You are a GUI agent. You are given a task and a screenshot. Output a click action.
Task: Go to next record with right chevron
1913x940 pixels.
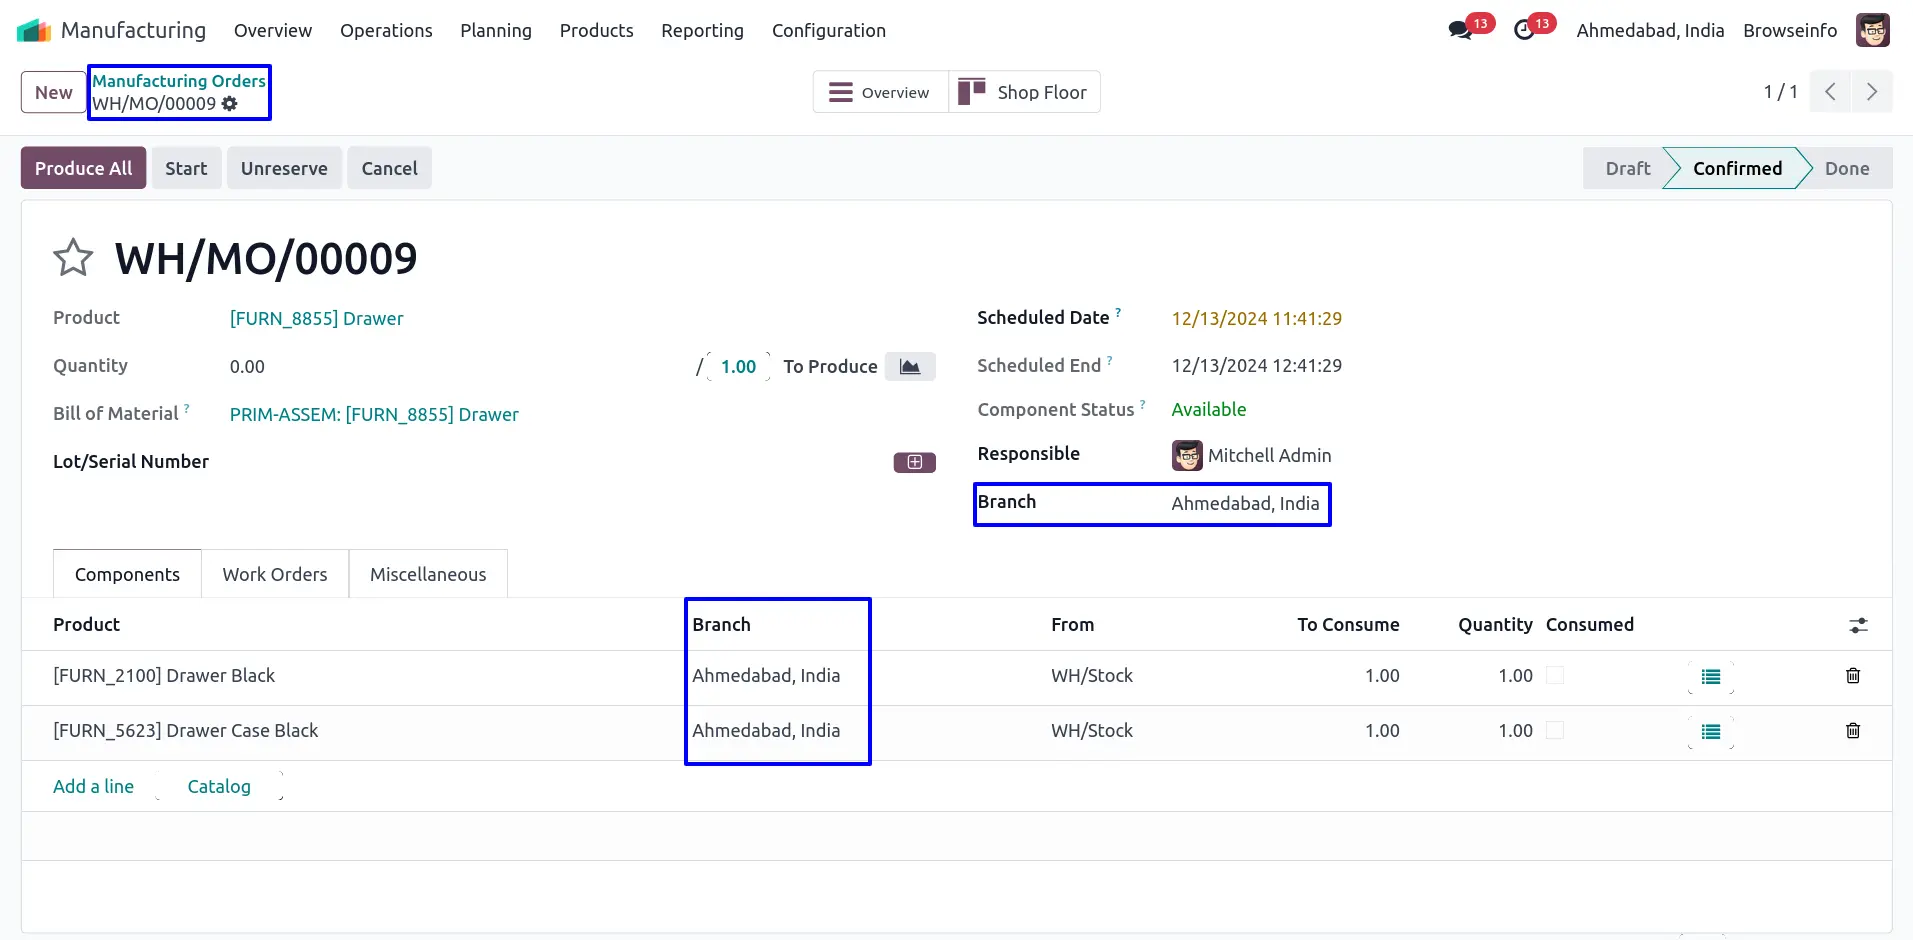tap(1871, 92)
